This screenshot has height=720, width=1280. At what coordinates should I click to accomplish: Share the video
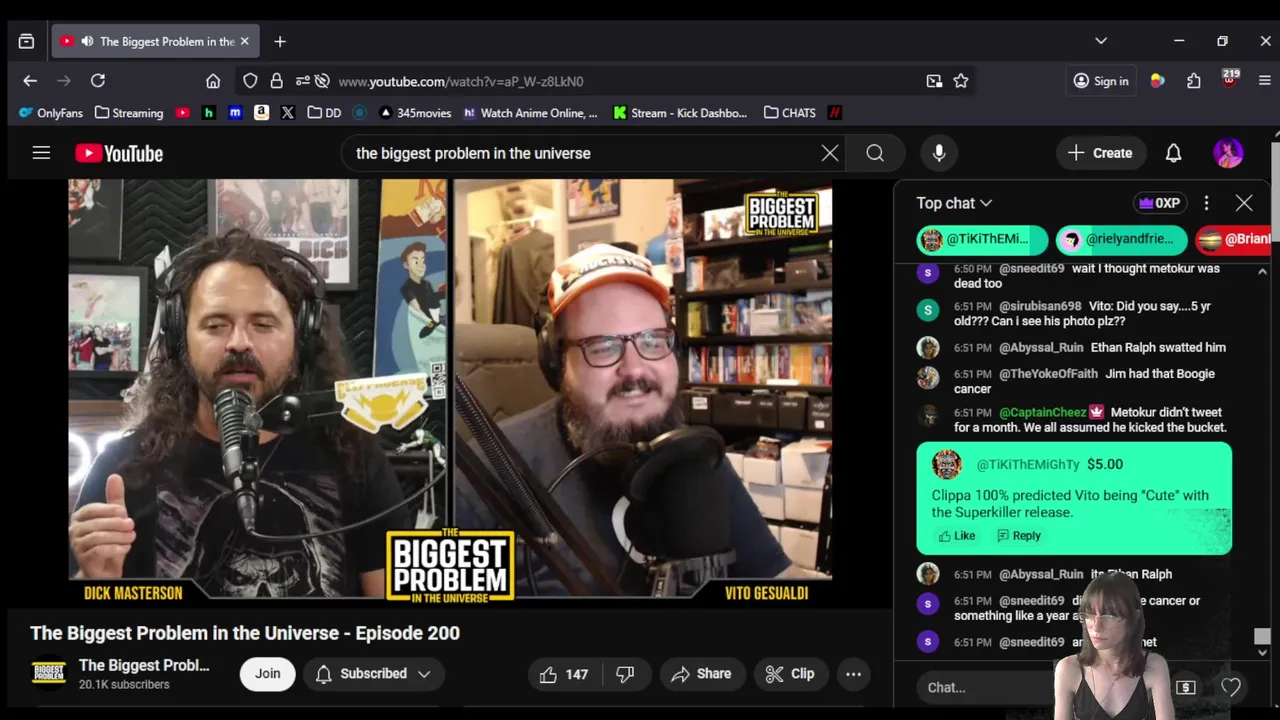pyautogui.click(x=701, y=674)
